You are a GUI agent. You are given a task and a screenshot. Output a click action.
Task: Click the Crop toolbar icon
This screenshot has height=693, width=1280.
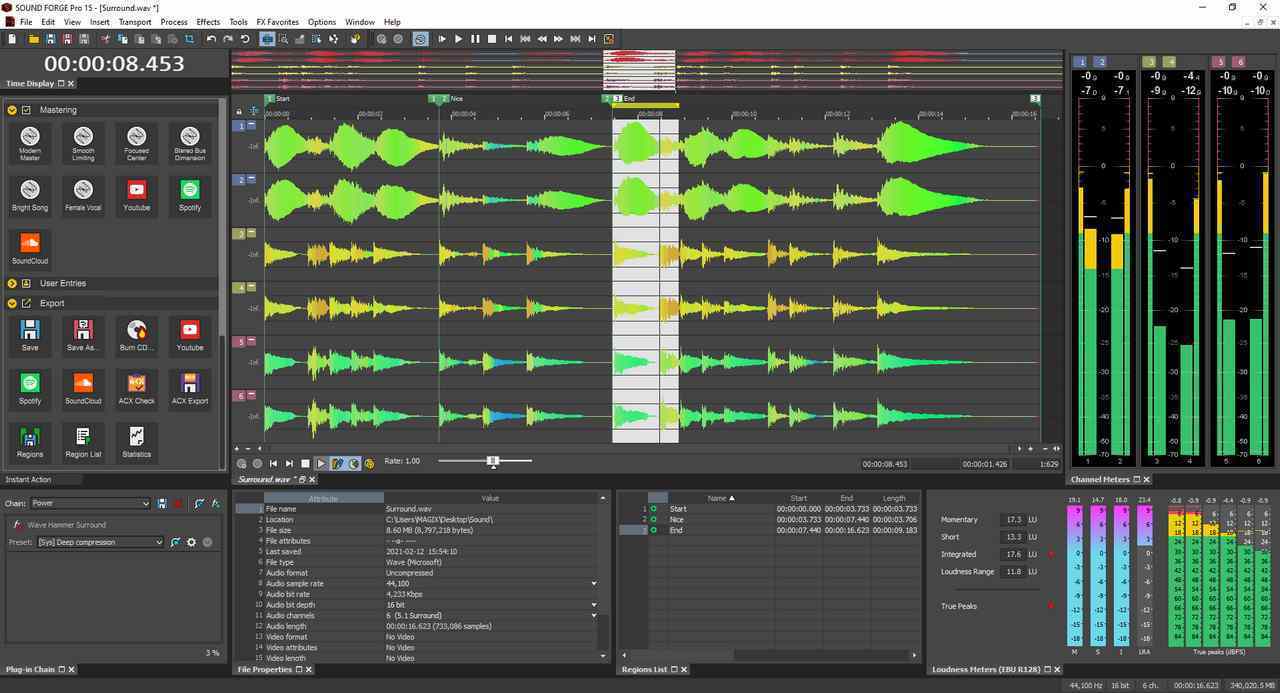[x=189, y=39]
